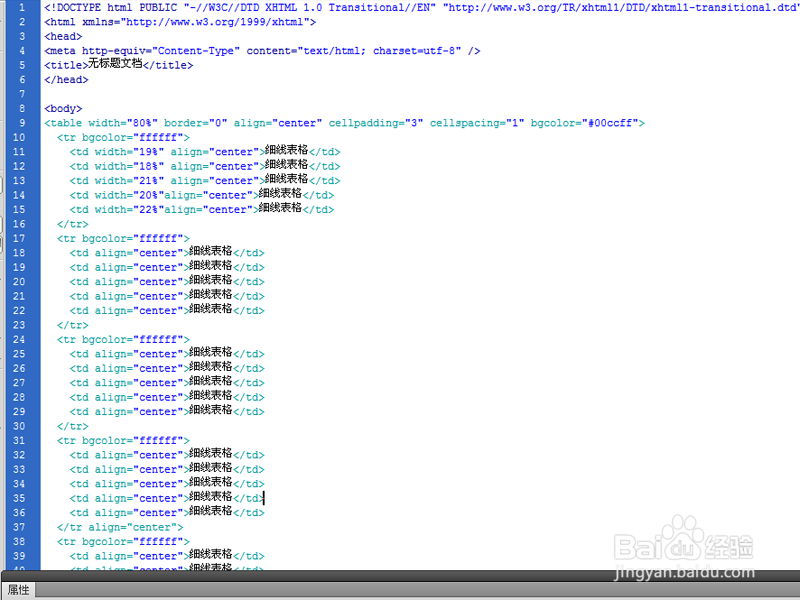Select line number 23 in gutter
This screenshot has width=800, height=600.
(x=19, y=325)
